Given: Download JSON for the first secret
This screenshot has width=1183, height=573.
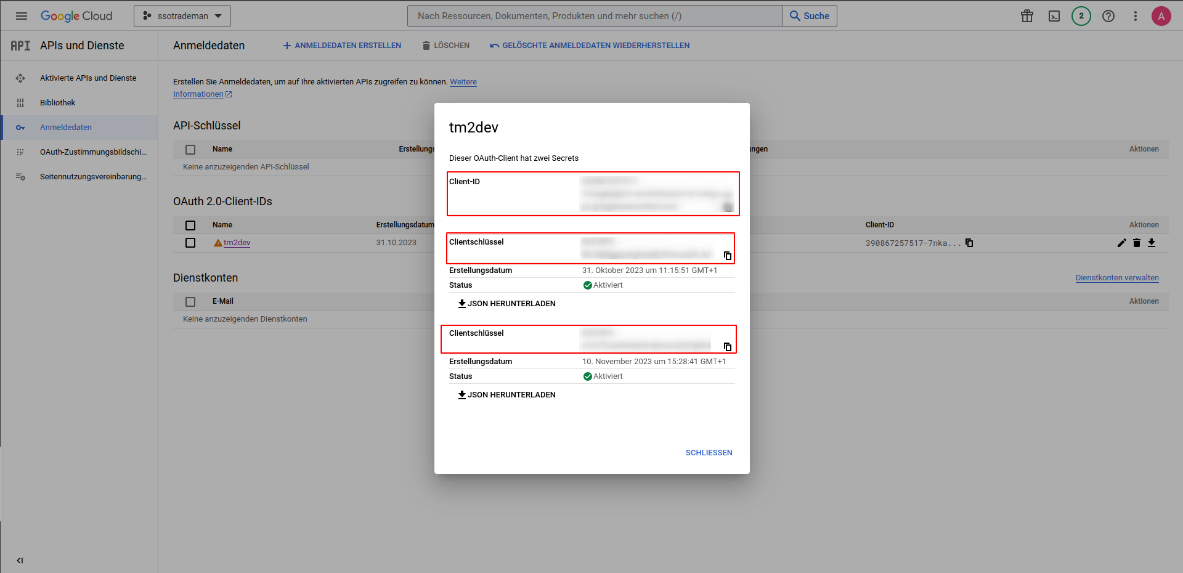Looking at the screenshot, I should tap(506, 303).
